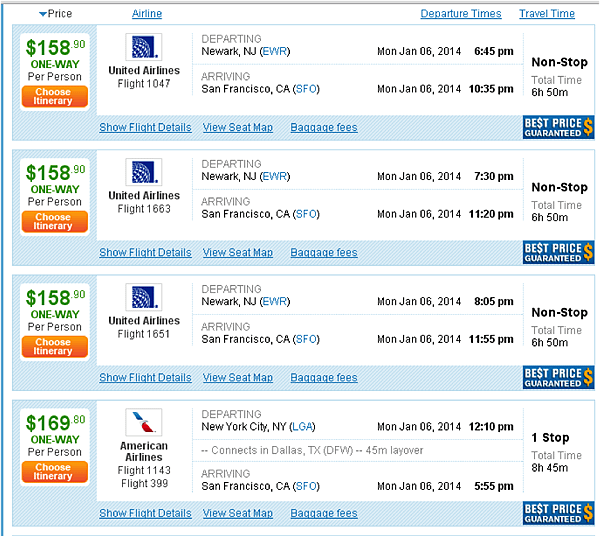Expand Show Flight Details for Flight 1651
600x537 pixels.
coord(145,378)
